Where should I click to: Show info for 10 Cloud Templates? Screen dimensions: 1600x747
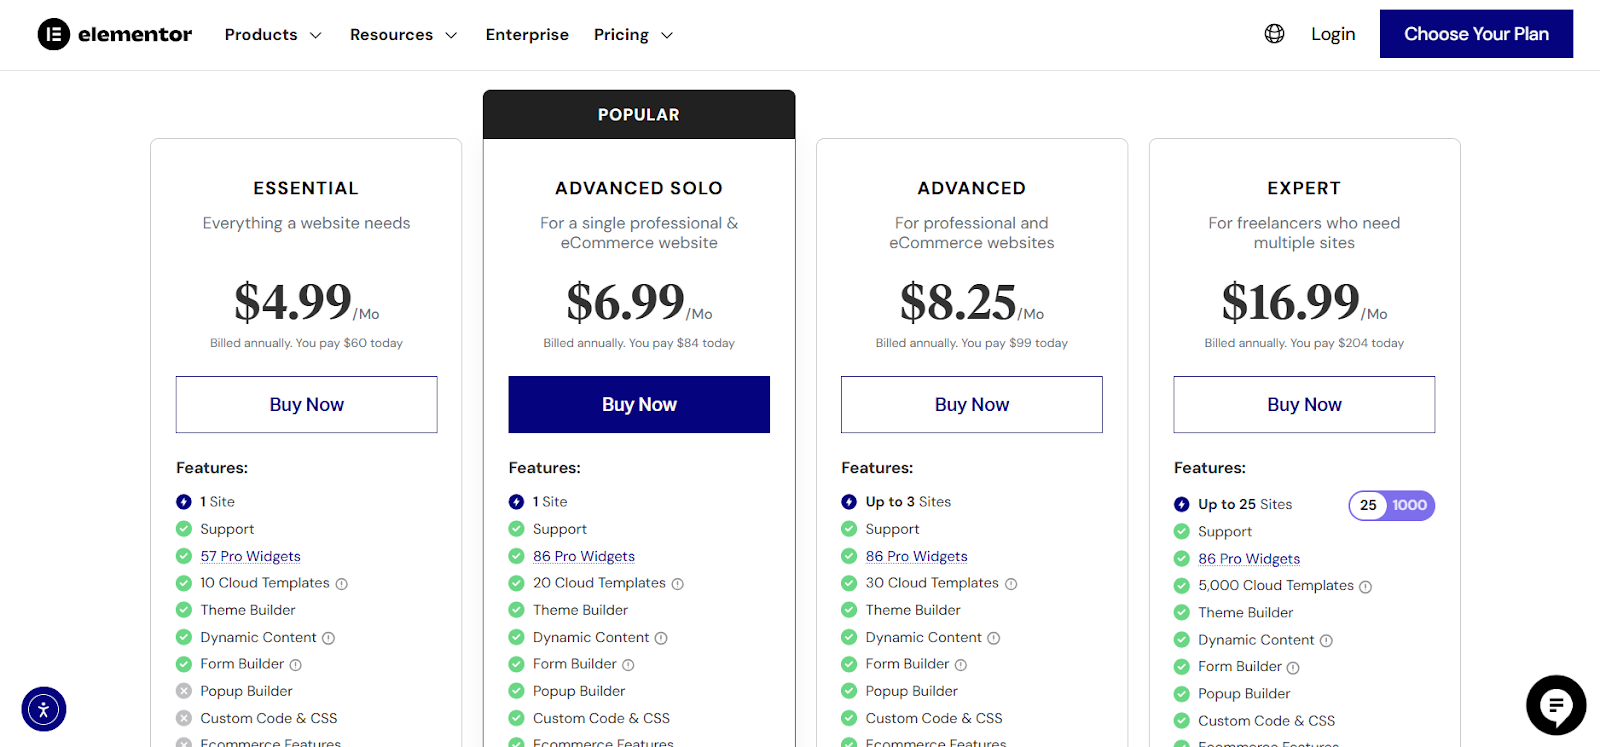click(341, 584)
